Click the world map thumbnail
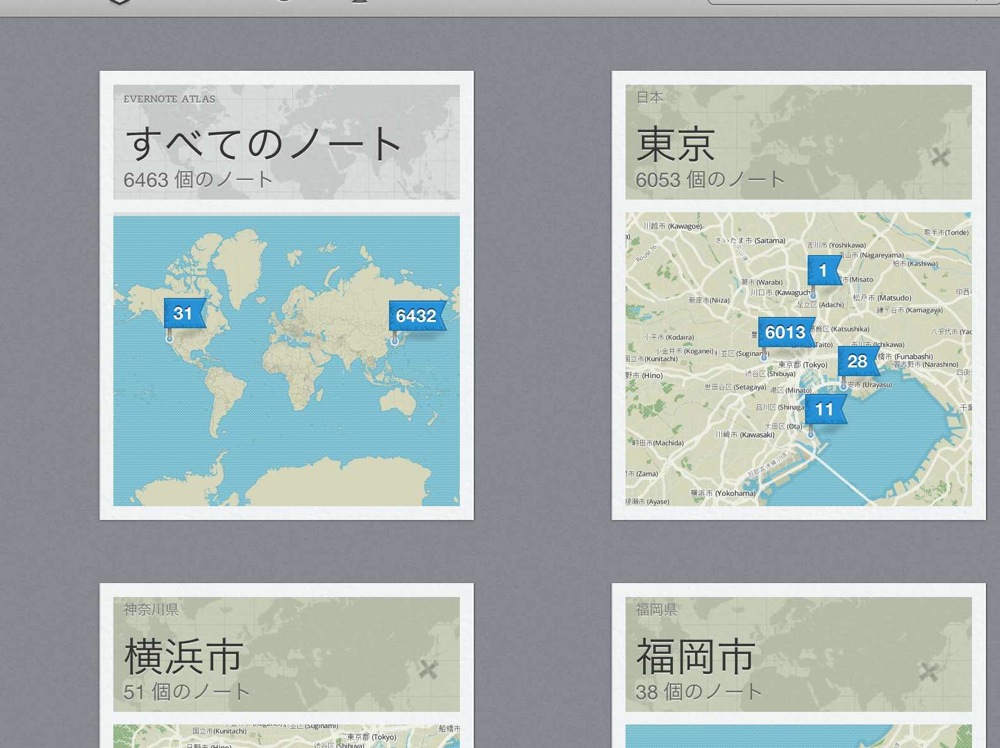The width and height of the screenshot is (1000, 748). click(286, 360)
